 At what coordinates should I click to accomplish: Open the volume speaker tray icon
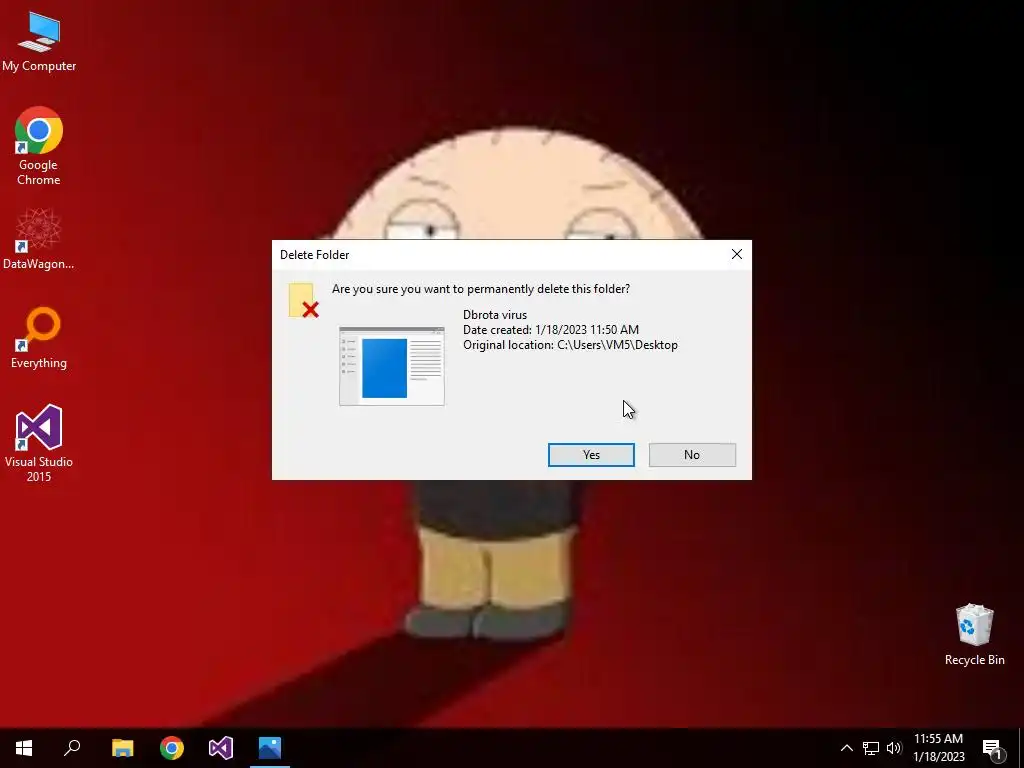894,748
